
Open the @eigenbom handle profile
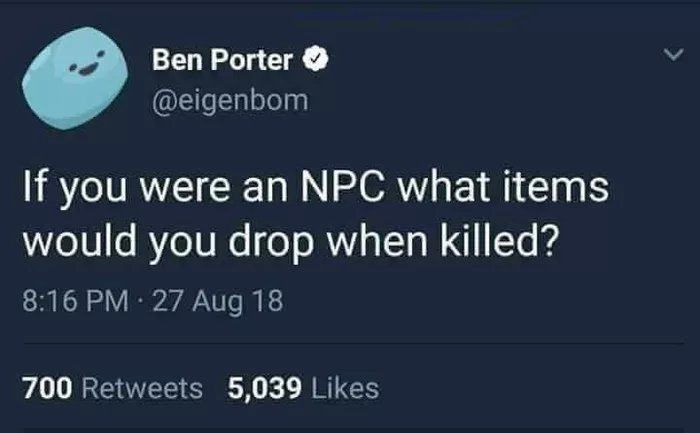[230, 100]
